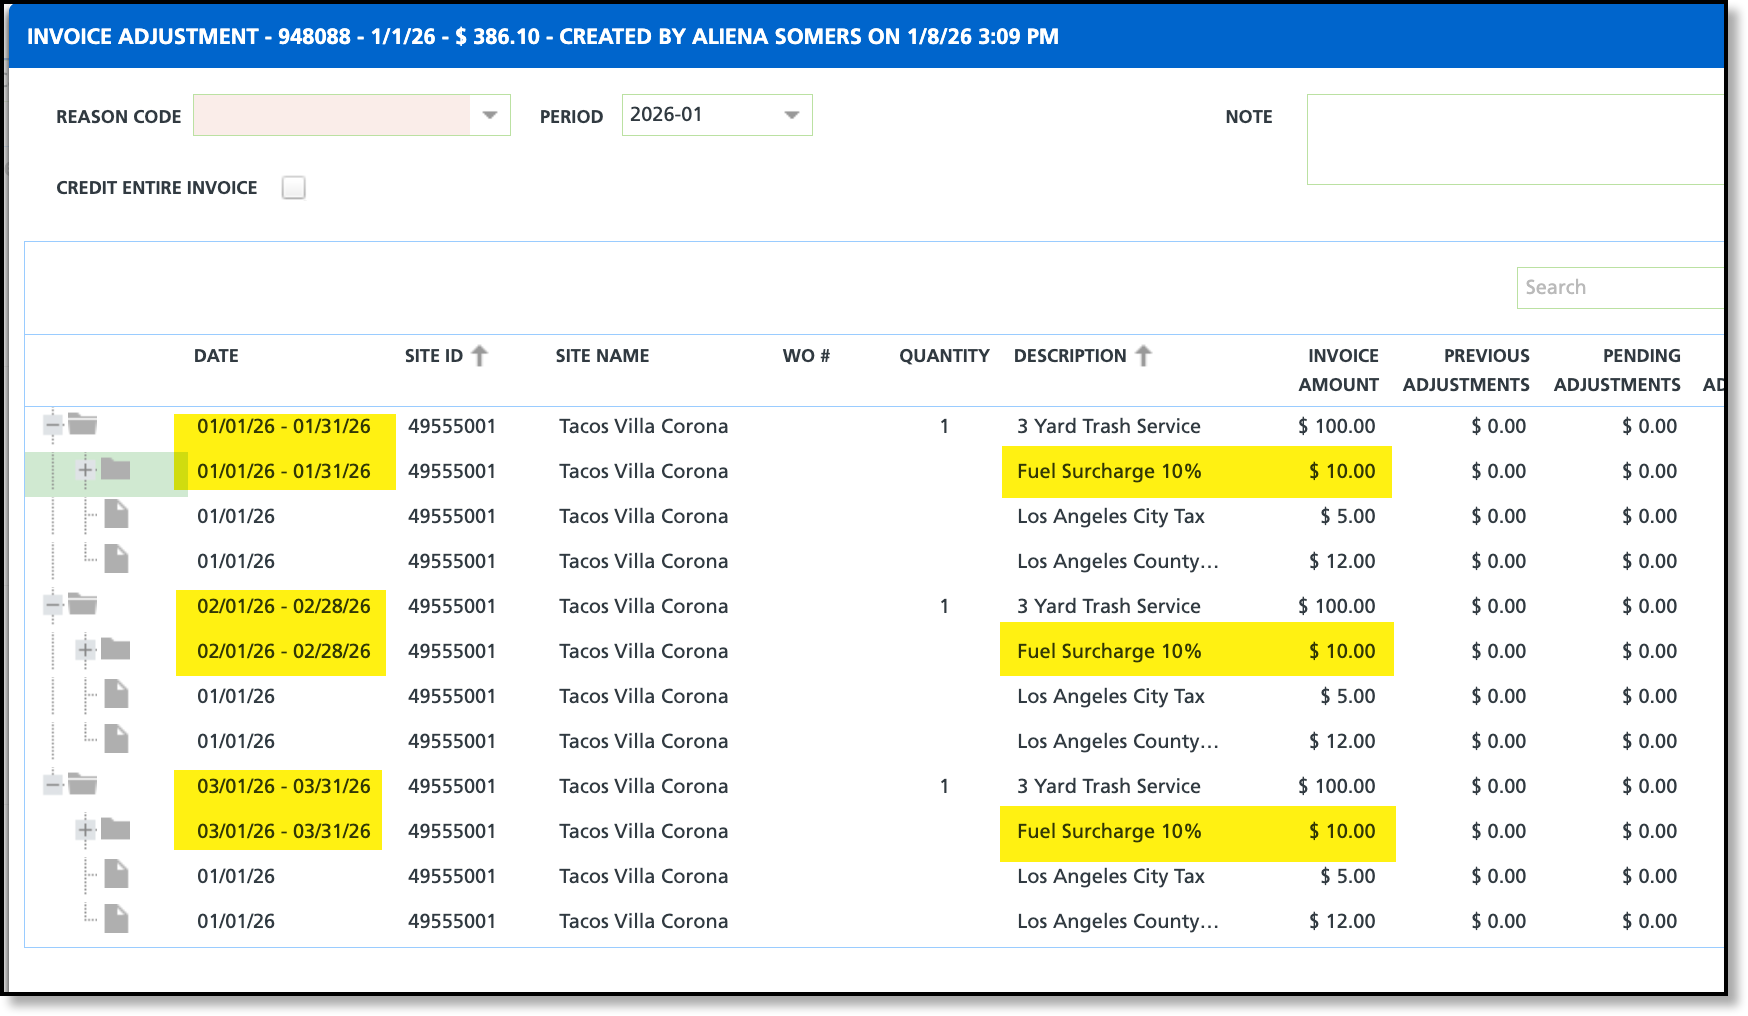
Task: Open the Period dropdown showing 2026-01
Action: [x=792, y=115]
